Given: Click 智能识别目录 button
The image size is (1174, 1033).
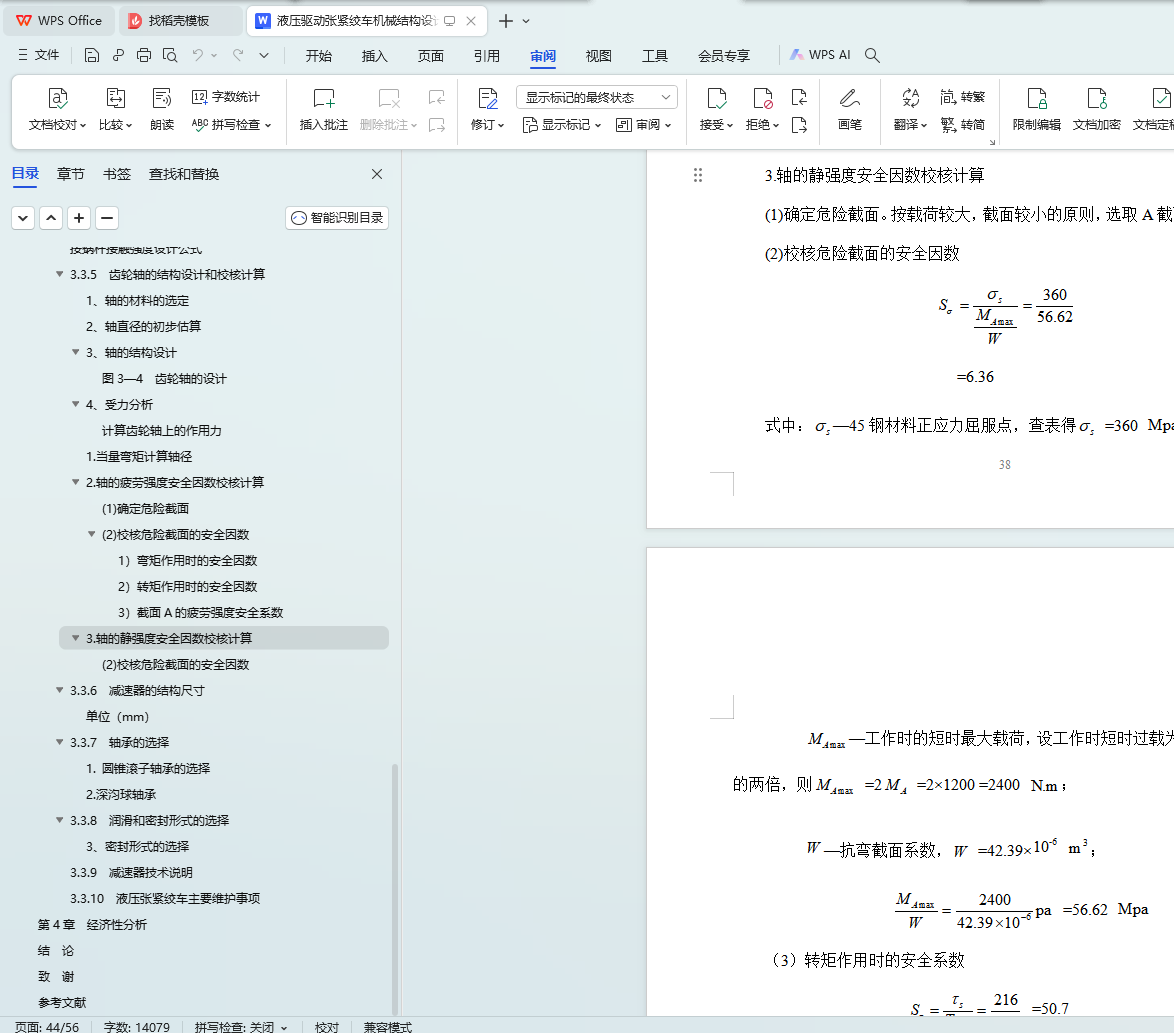Looking at the screenshot, I should 337,218.
